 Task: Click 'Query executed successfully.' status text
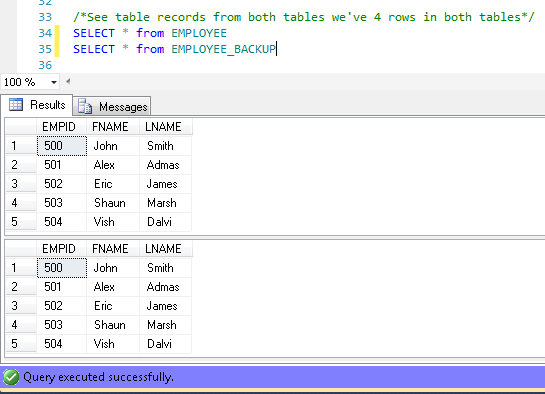click(98, 377)
